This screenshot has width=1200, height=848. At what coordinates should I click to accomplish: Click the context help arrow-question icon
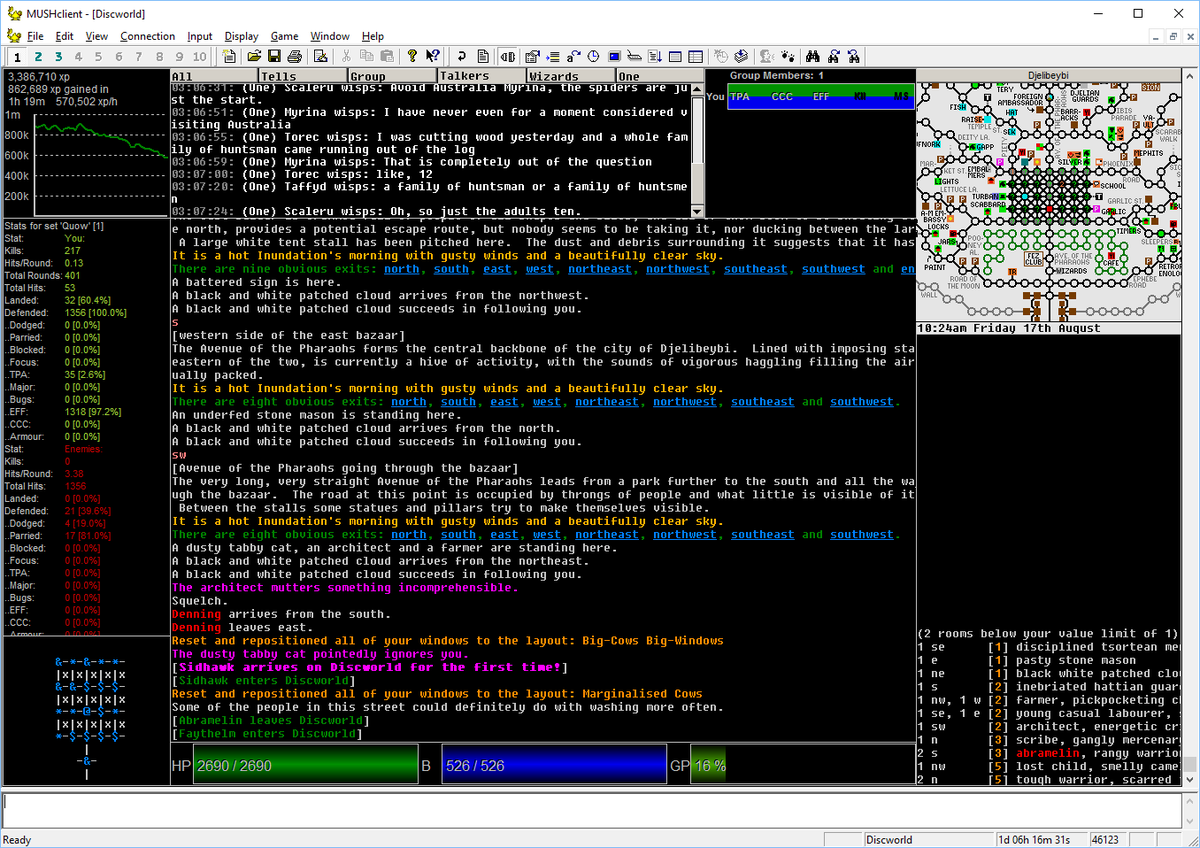433,56
